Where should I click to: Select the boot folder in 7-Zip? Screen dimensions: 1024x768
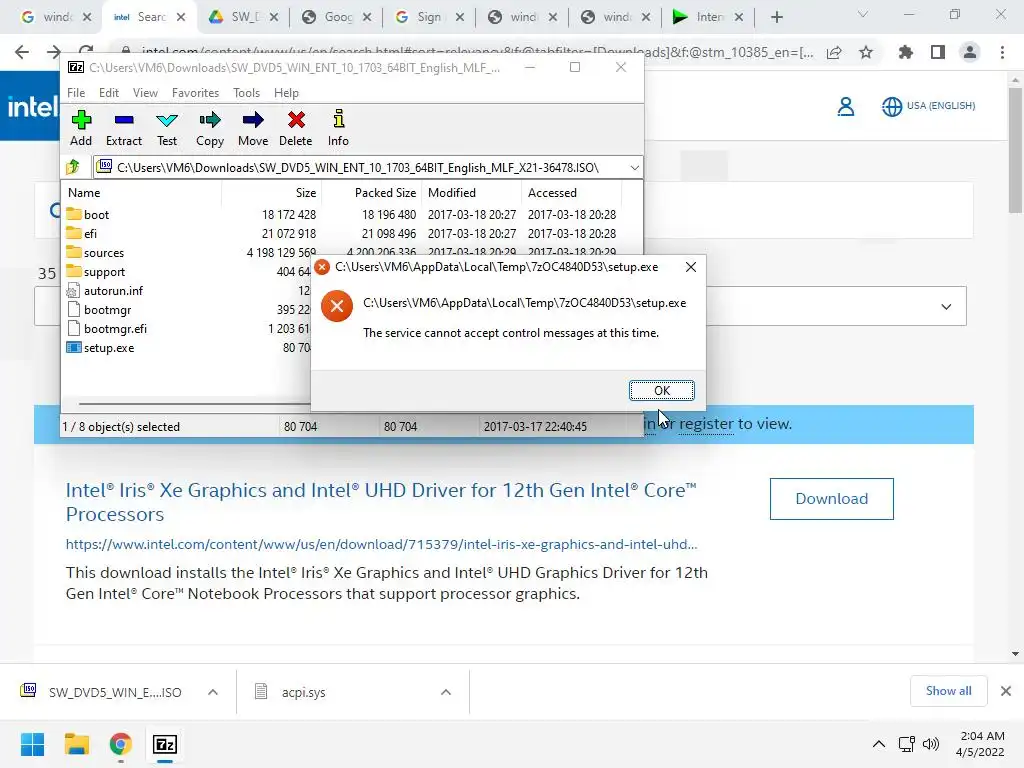click(96, 214)
